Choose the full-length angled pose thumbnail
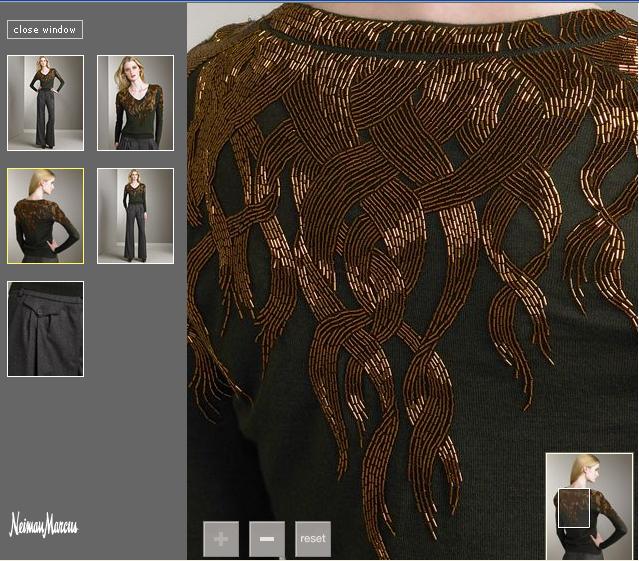 click(x=135, y=216)
